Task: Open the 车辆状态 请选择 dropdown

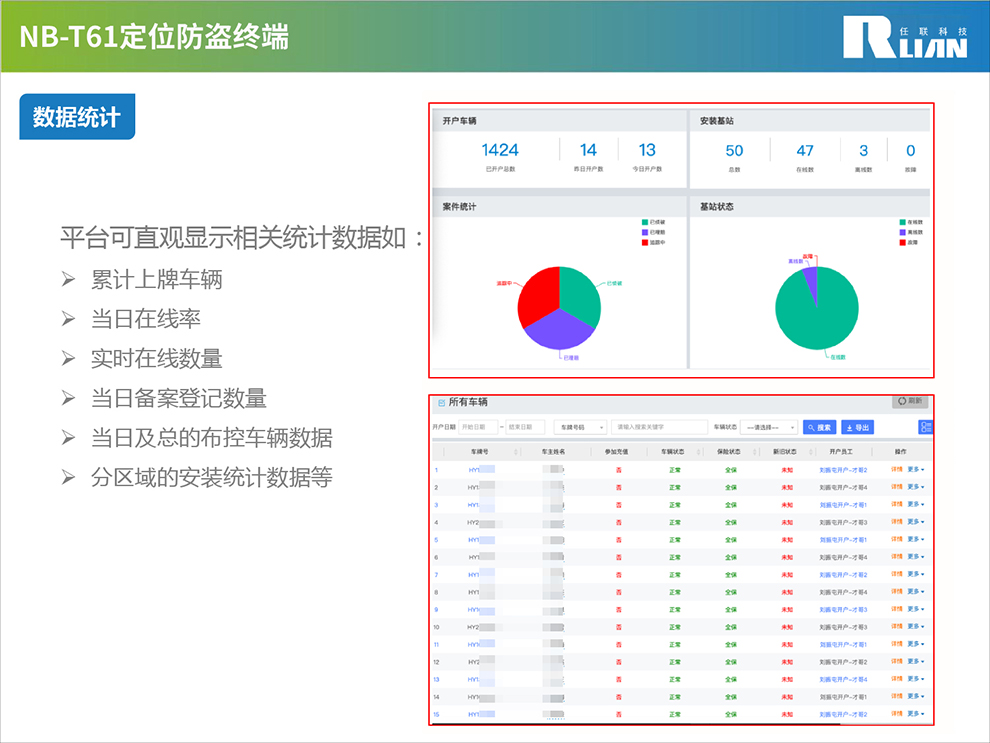Action: [x=769, y=427]
